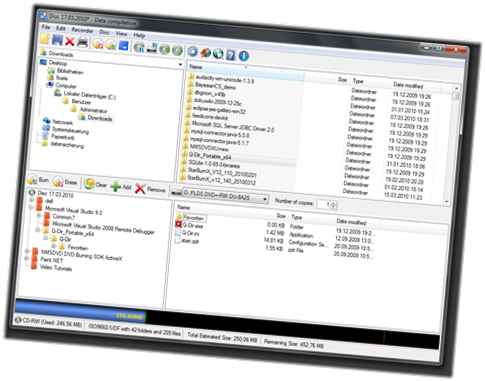Click the green plus Add icon
The image size is (485, 381).
115,186
